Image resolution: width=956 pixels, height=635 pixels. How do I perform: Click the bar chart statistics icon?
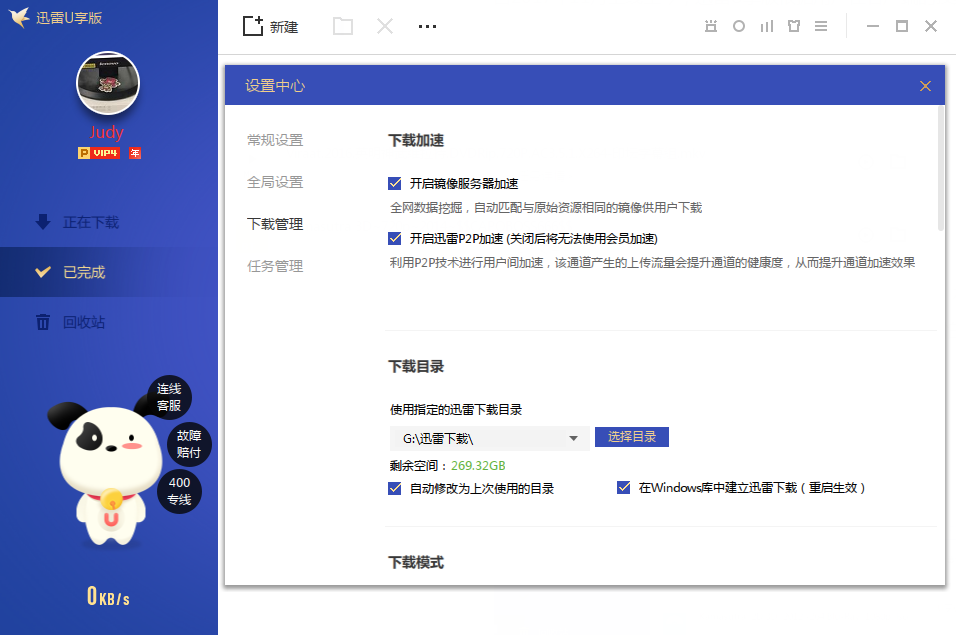pyautogui.click(x=767, y=26)
